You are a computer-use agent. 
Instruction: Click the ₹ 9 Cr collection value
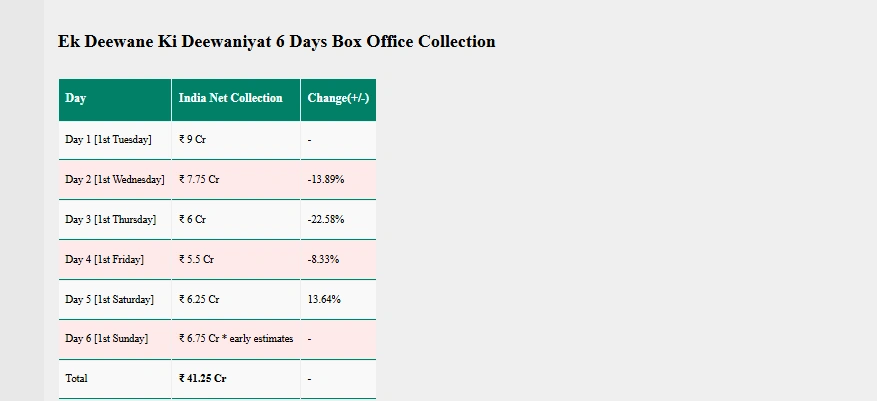(192, 140)
